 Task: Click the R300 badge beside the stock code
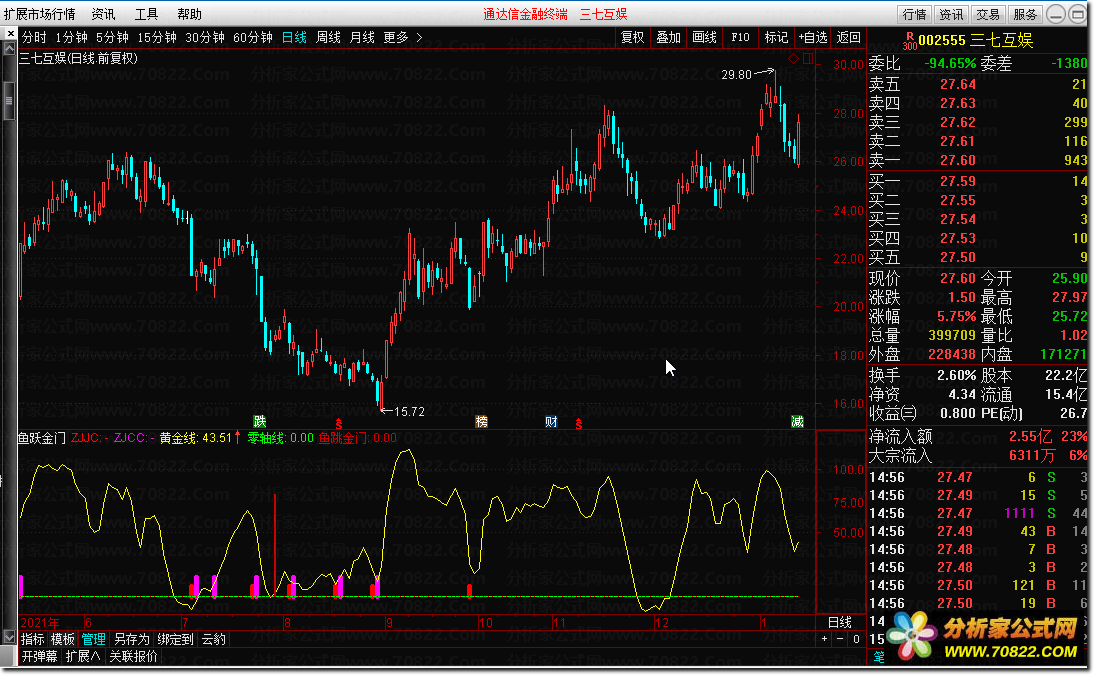pos(909,41)
